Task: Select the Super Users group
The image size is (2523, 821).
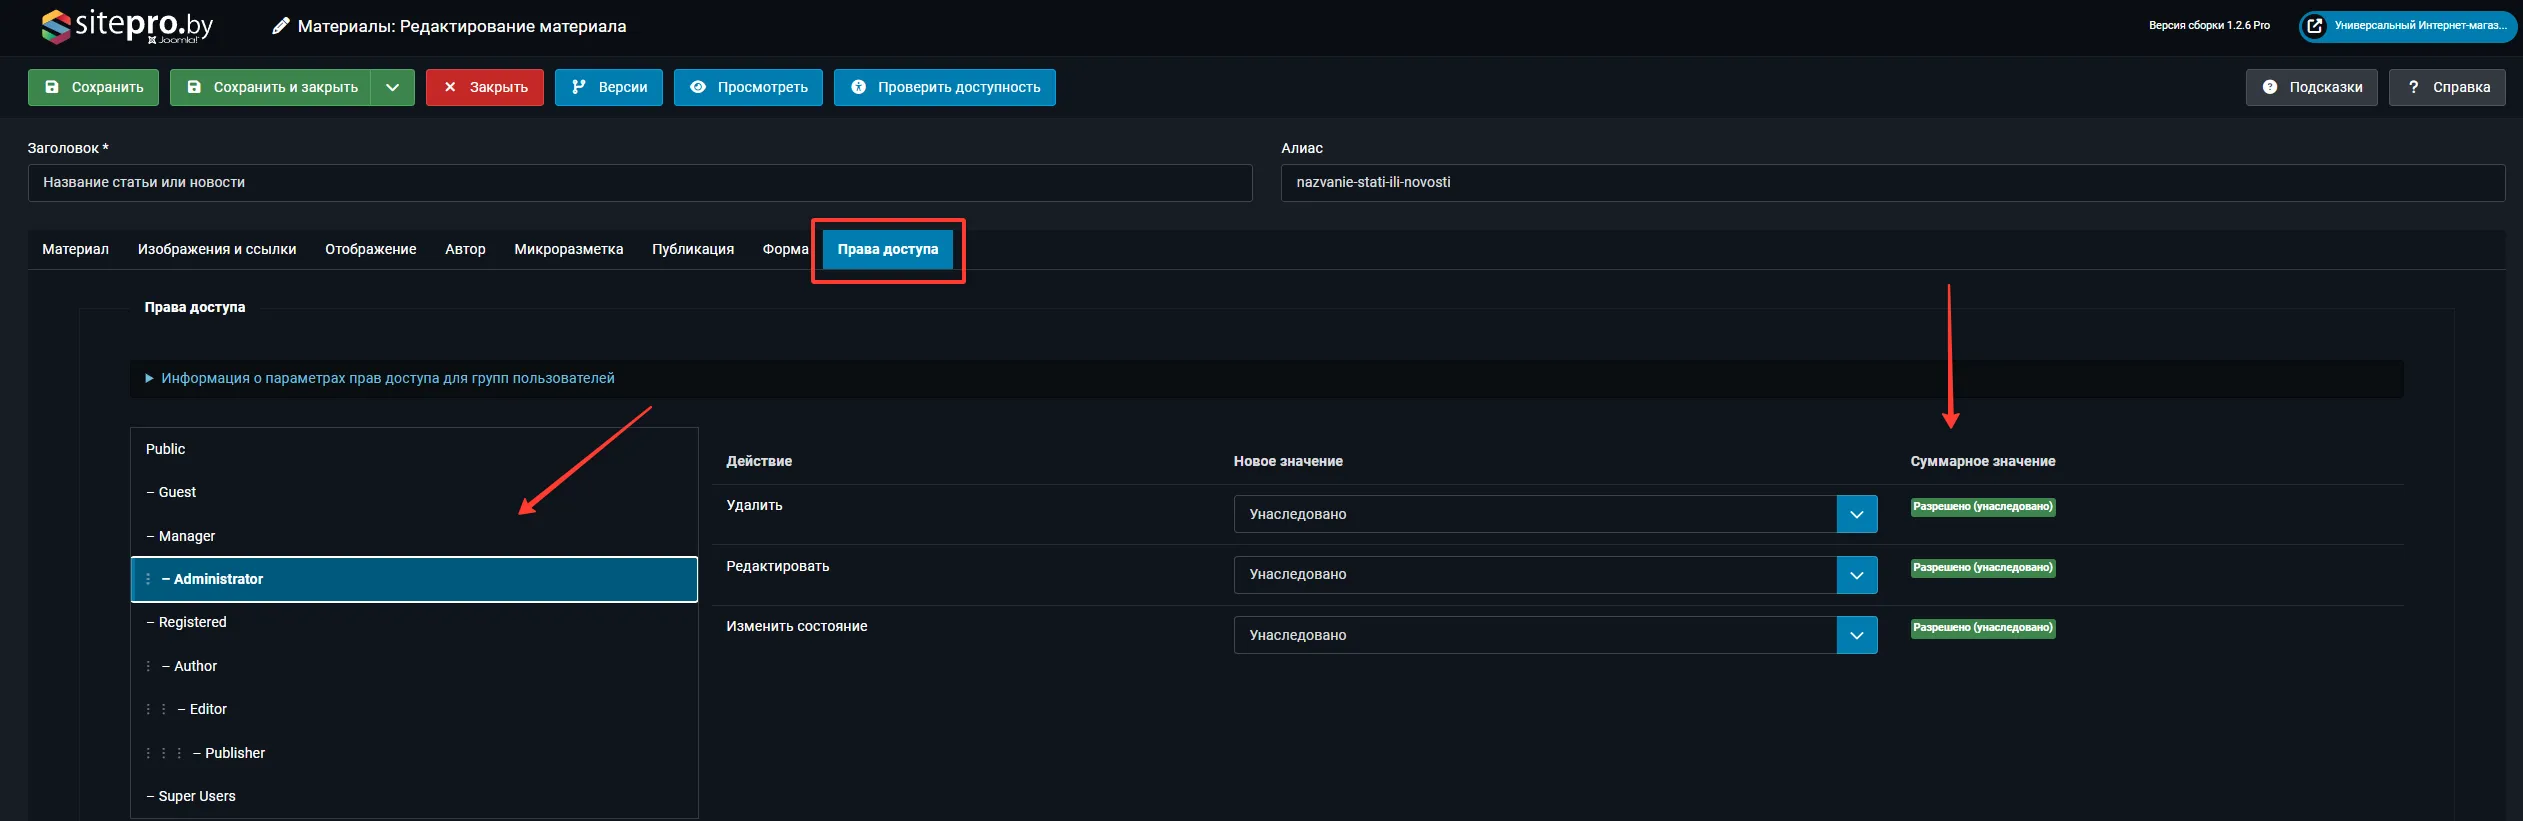Action: [x=197, y=796]
